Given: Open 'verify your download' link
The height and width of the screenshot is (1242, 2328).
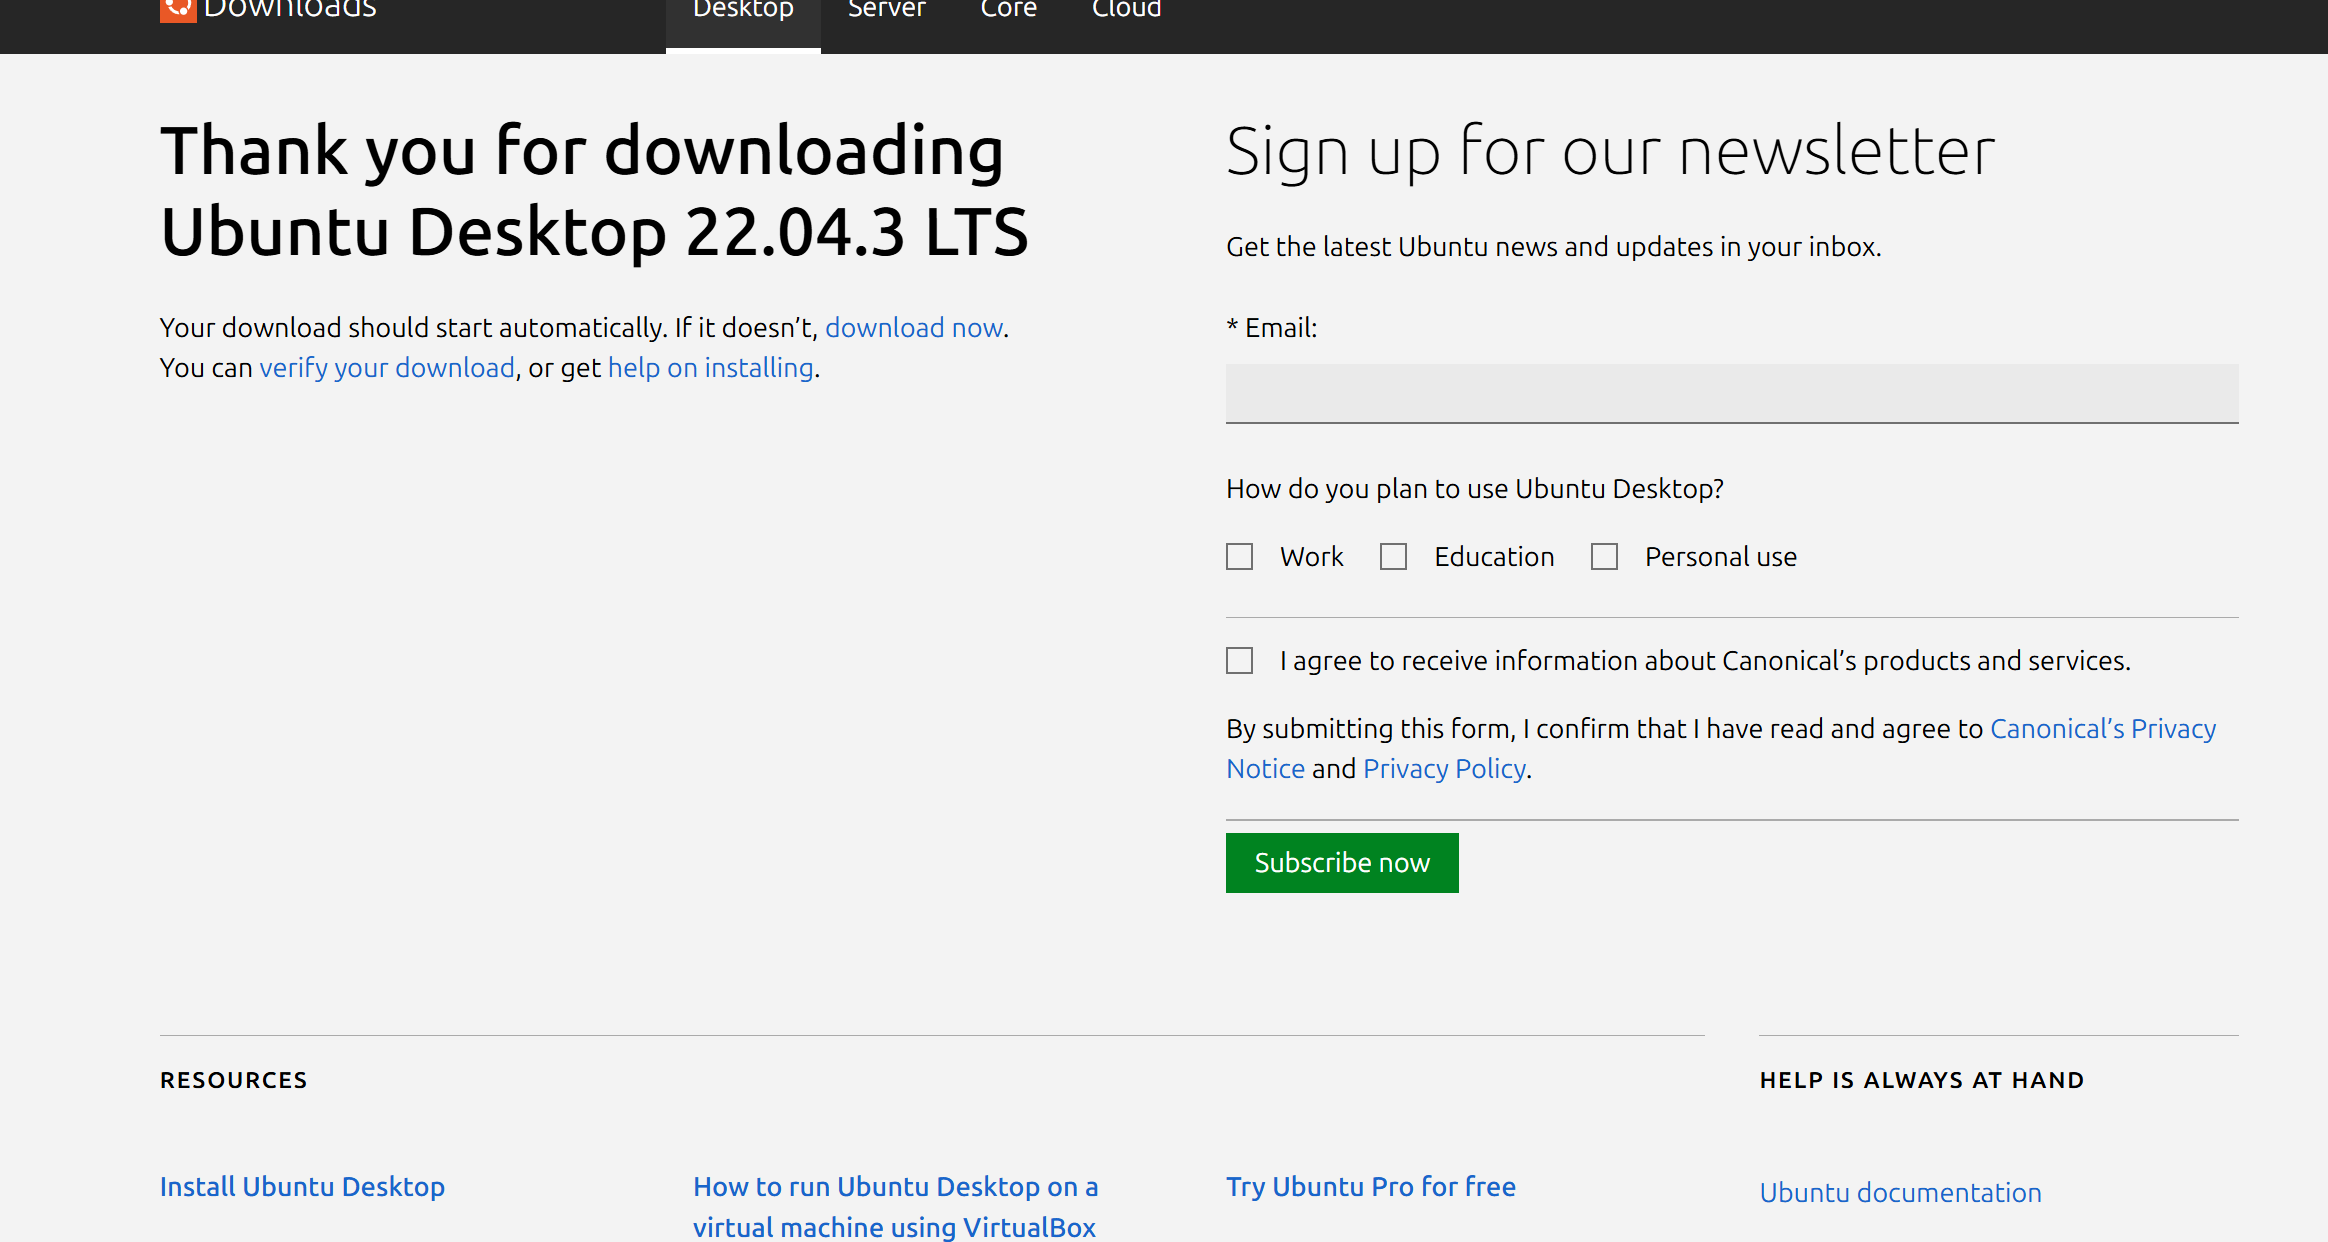Looking at the screenshot, I should point(387,368).
